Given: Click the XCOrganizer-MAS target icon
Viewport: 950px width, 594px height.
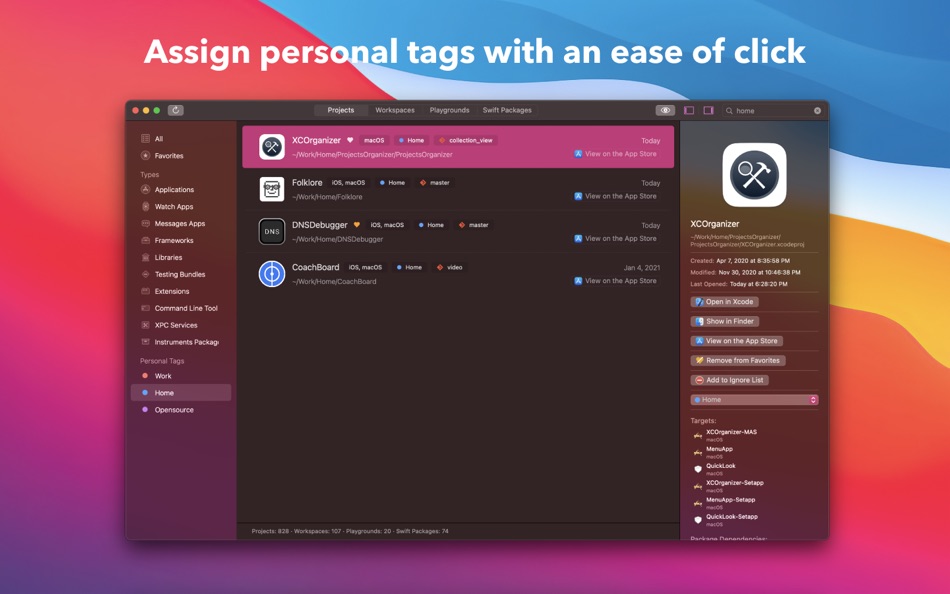Looking at the screenshot, I should click(698, 435).
